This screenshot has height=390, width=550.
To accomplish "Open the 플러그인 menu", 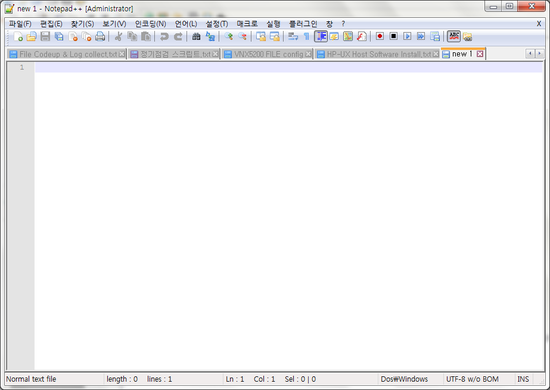I will 303,24.
